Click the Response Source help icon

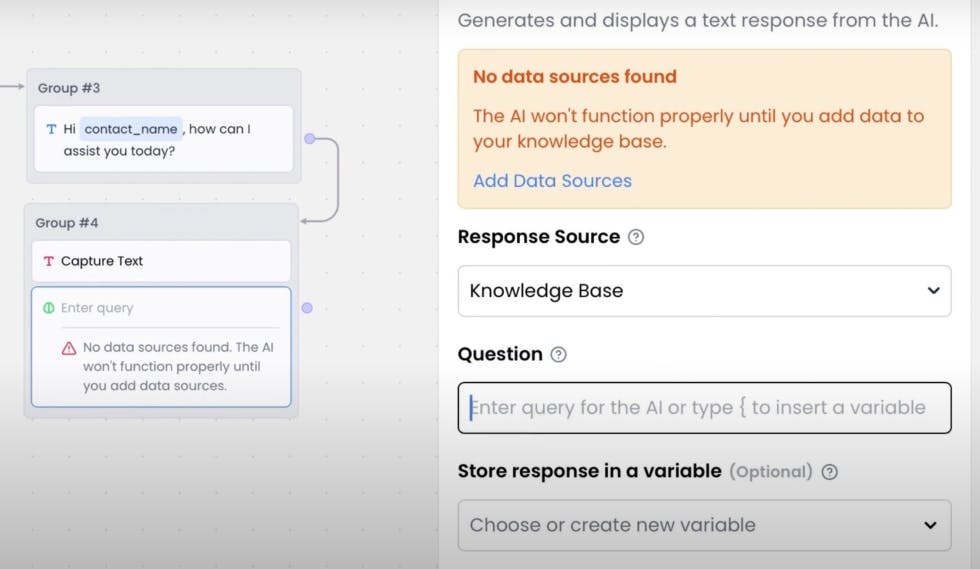[636, 237]
